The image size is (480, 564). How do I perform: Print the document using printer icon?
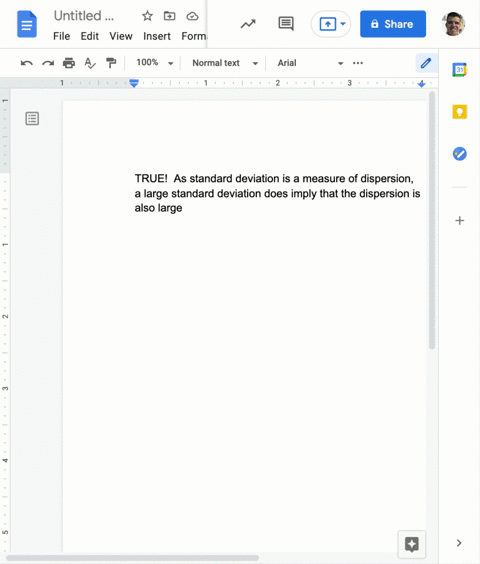[69, 63]
